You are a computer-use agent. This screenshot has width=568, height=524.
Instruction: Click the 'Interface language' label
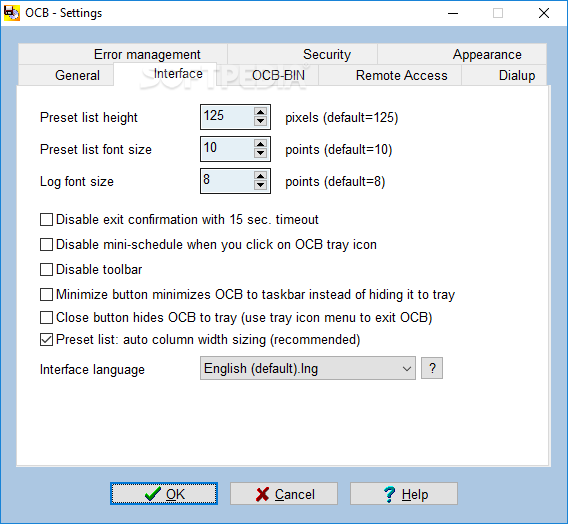pos(92,370)
